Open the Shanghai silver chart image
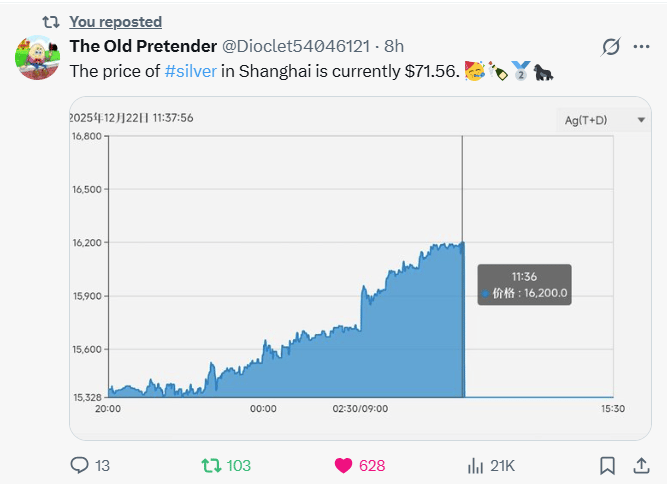This screenshot has height=484, width=667. point(360,268)
